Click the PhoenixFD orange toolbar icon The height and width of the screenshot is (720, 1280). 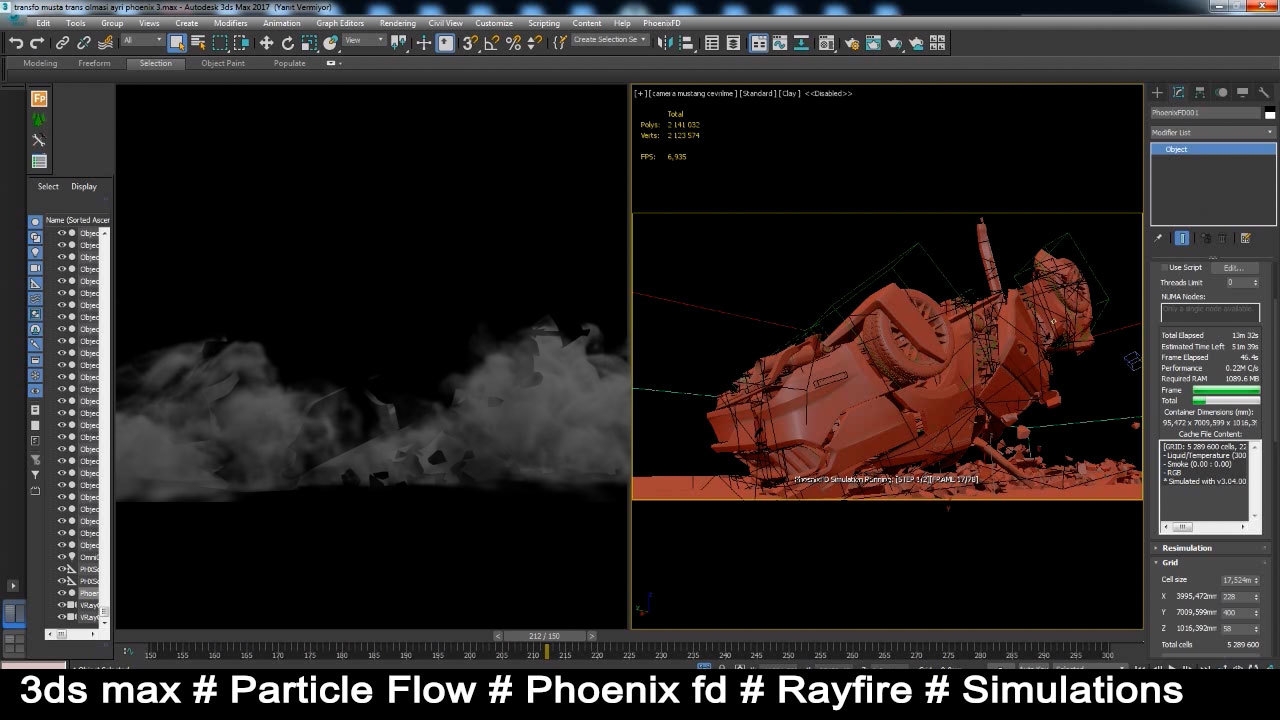[x=39, y=99]
